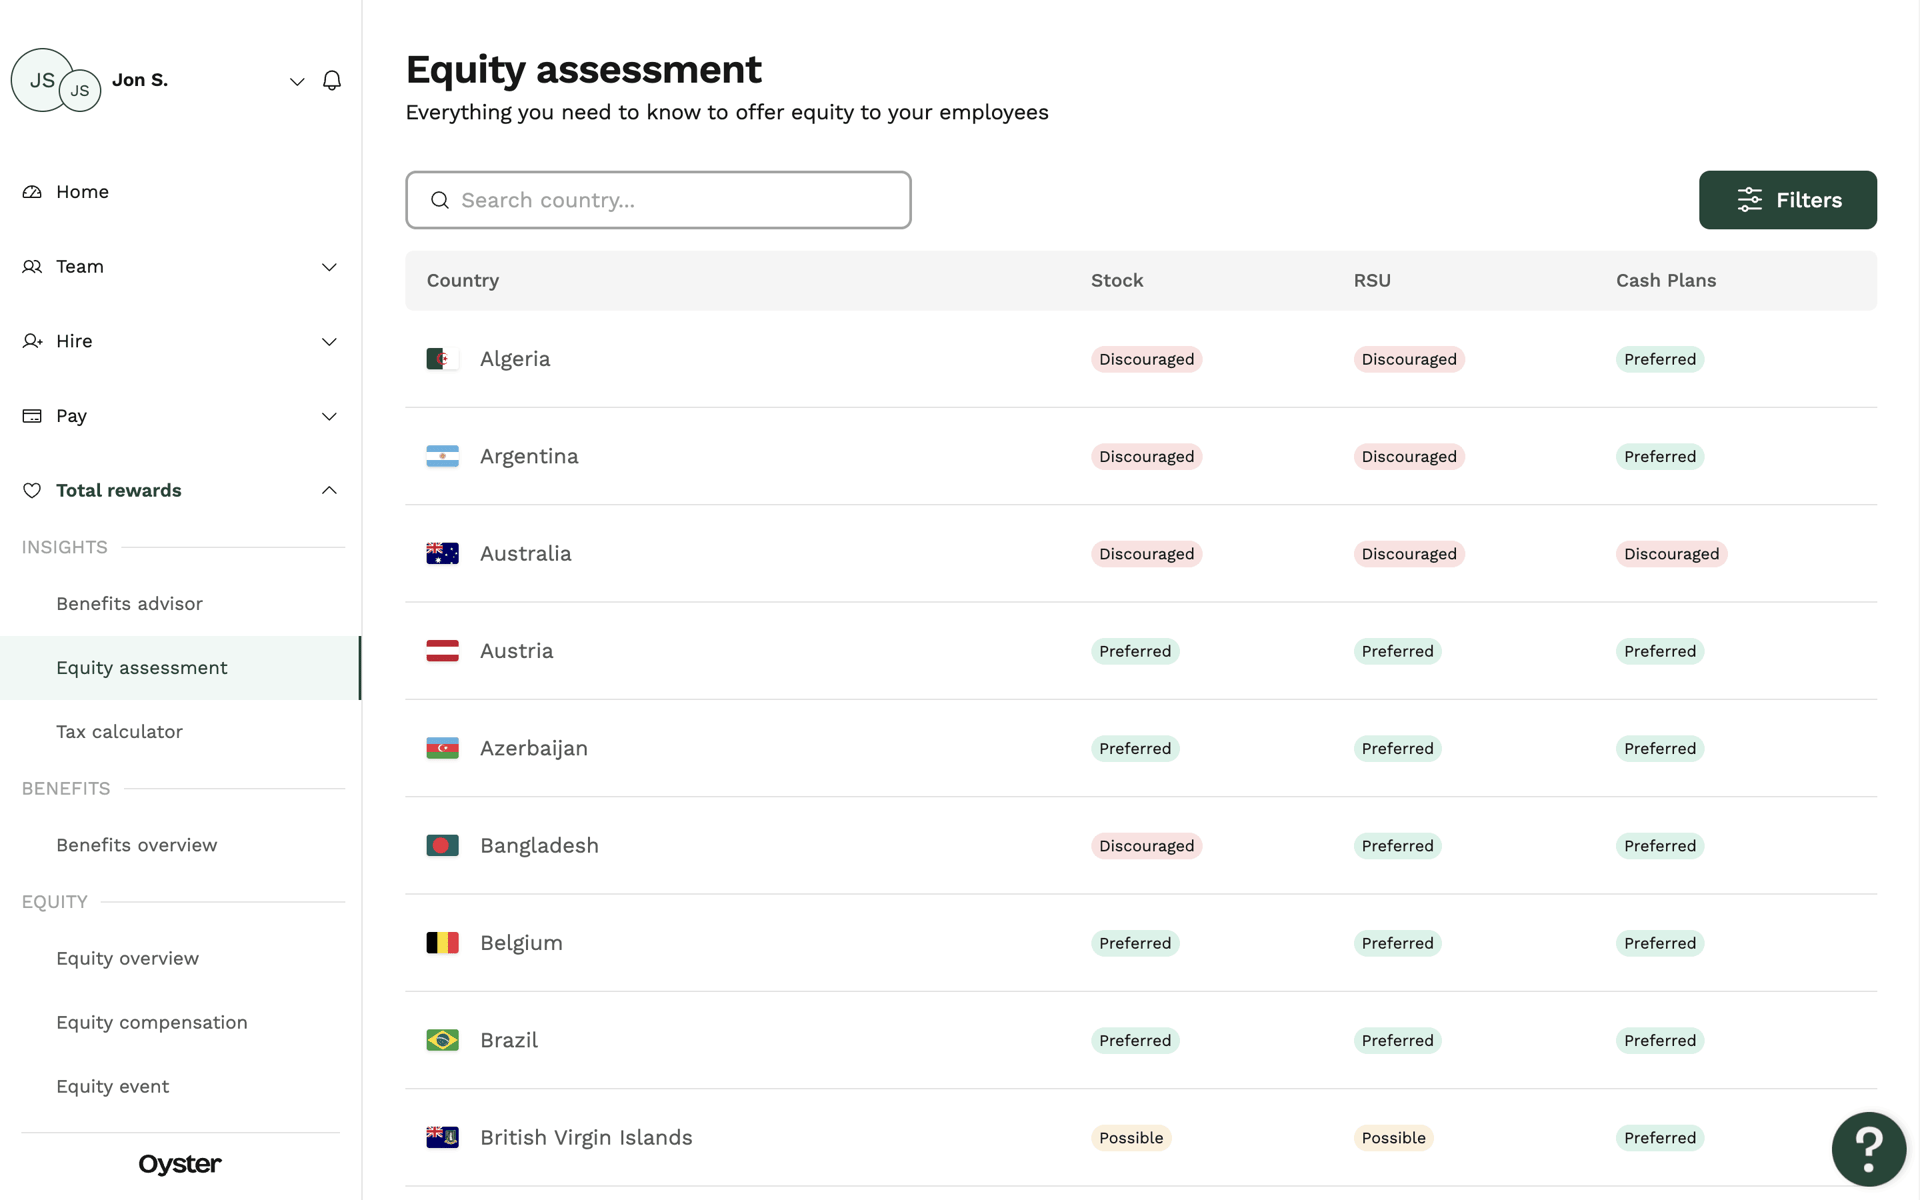This screenshot has width=1920, height=1200.
Task: Click the JS user avatar
Action: click(42, 80)
